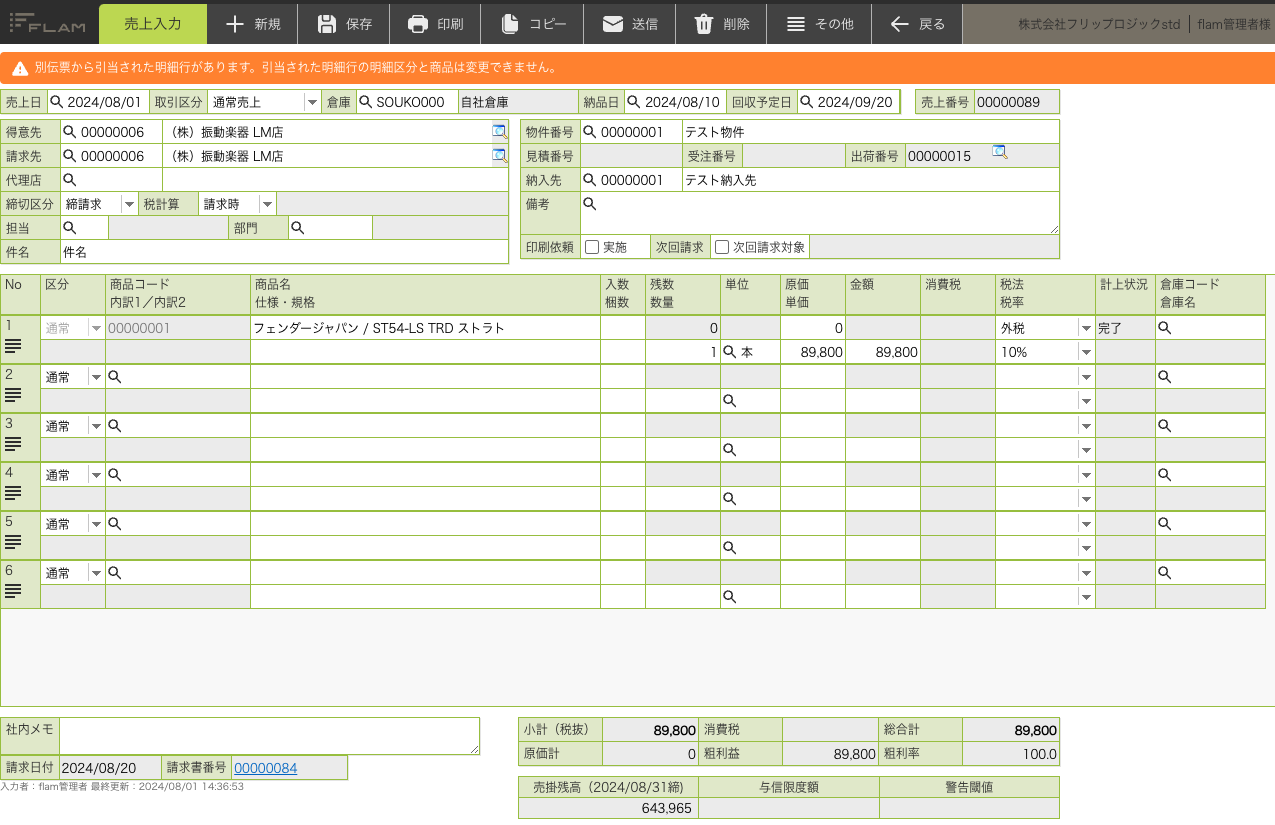
Task: Open 代理店 search magnifier icon
Action: pos(69,180)
